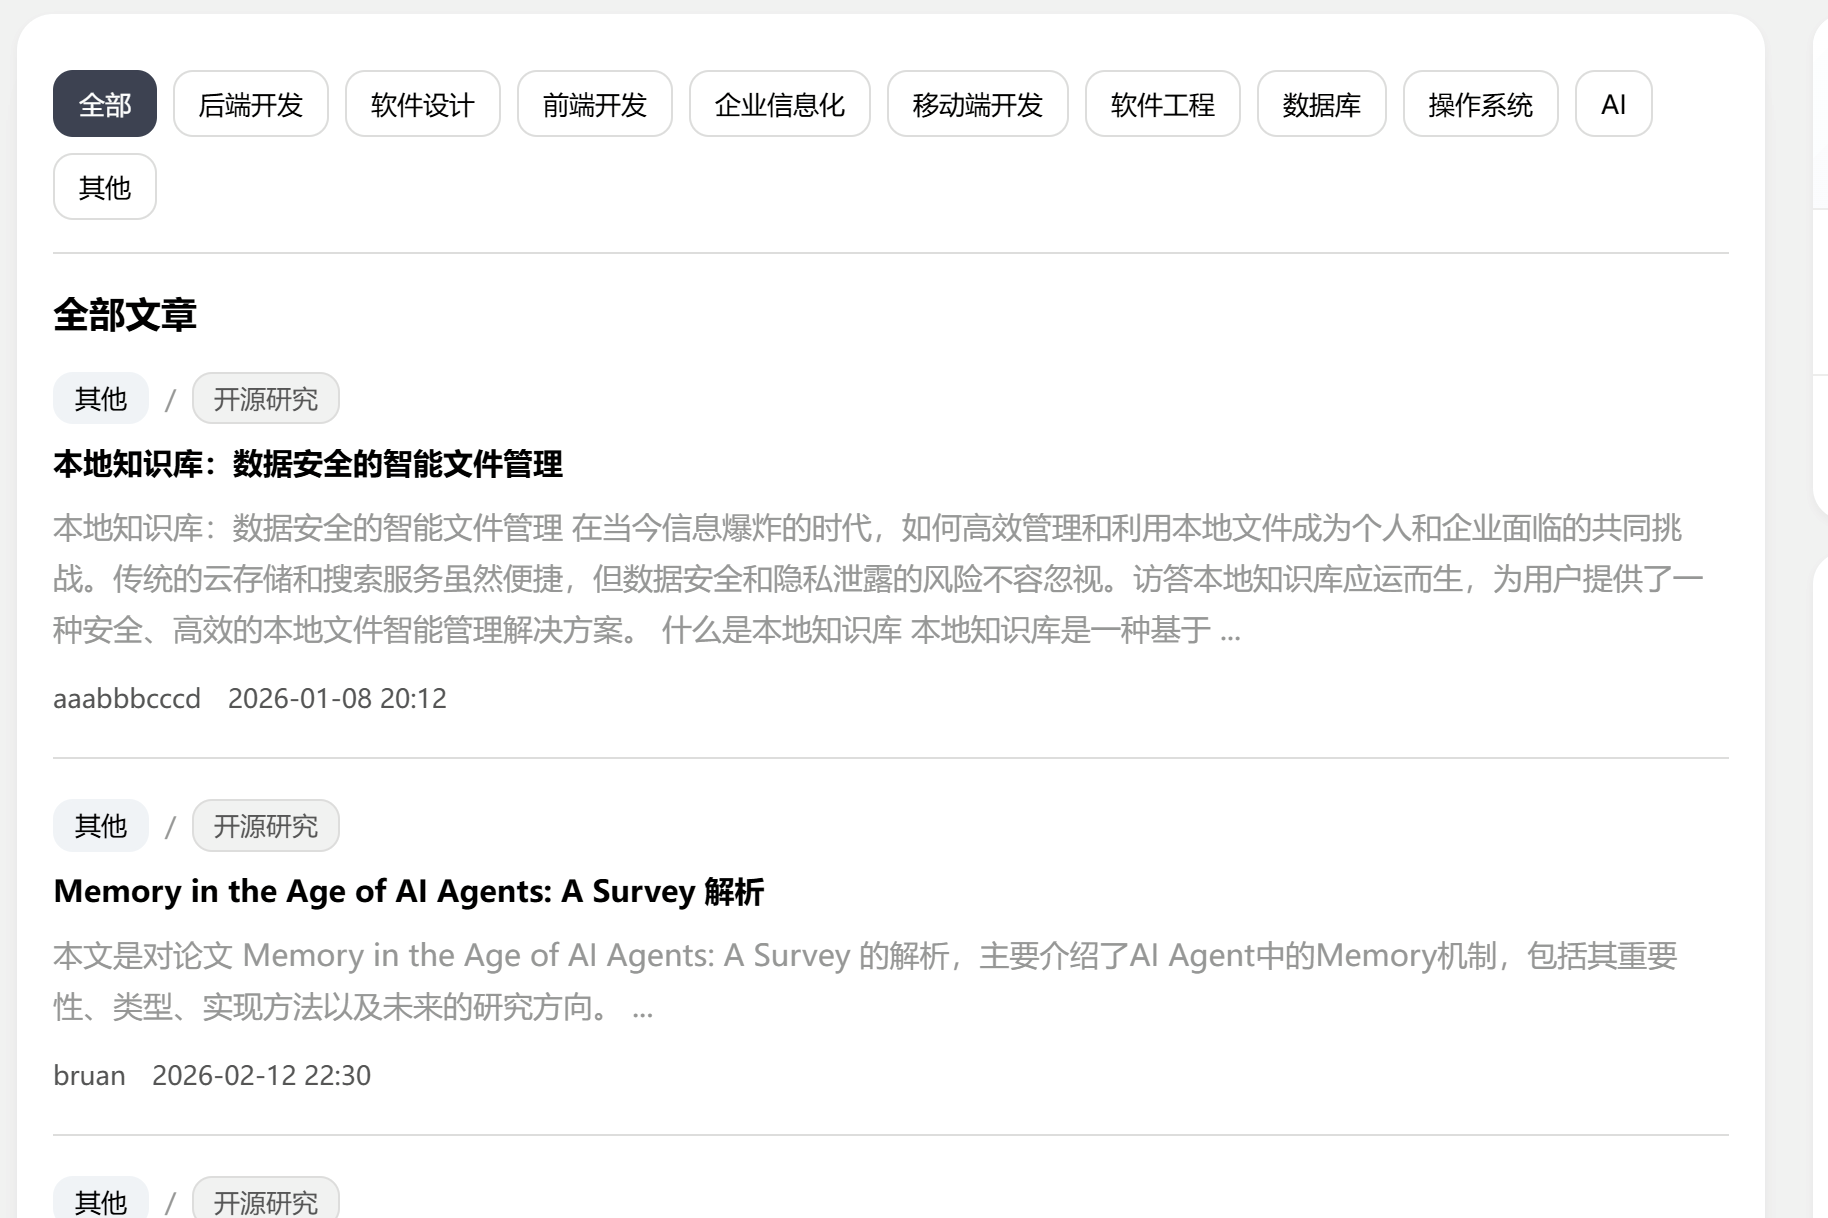Filter articles by 后端开发
Viewport: 1828px width, 1218px height.
pos(251,104)
